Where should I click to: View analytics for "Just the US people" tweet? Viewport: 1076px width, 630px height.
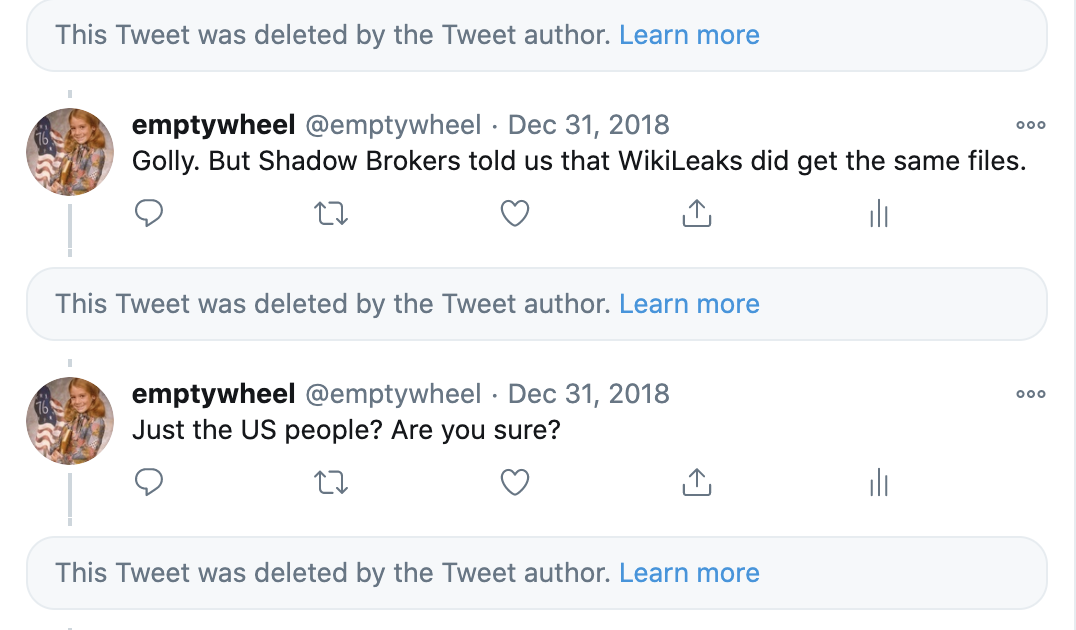[x=879, y=483]
